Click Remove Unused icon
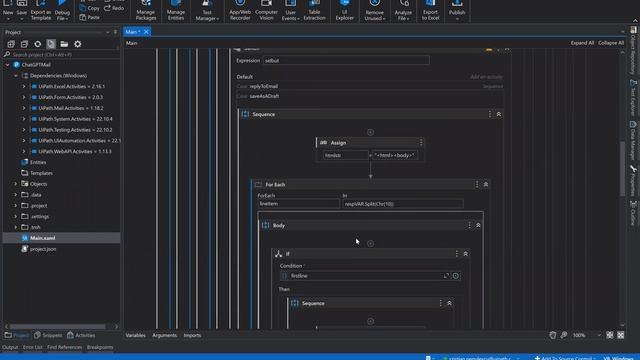The width and height of the screenshot is (640, 360). point(374,11)
